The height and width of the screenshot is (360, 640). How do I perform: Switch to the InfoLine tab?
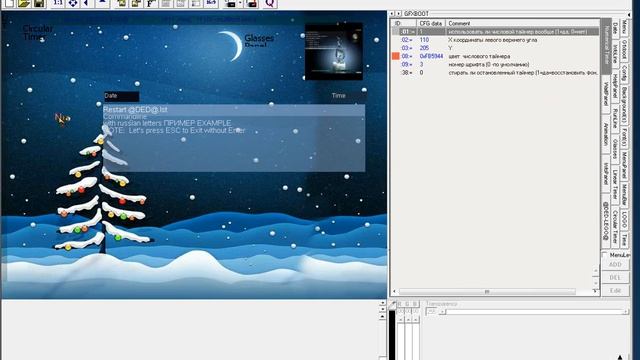615,53
